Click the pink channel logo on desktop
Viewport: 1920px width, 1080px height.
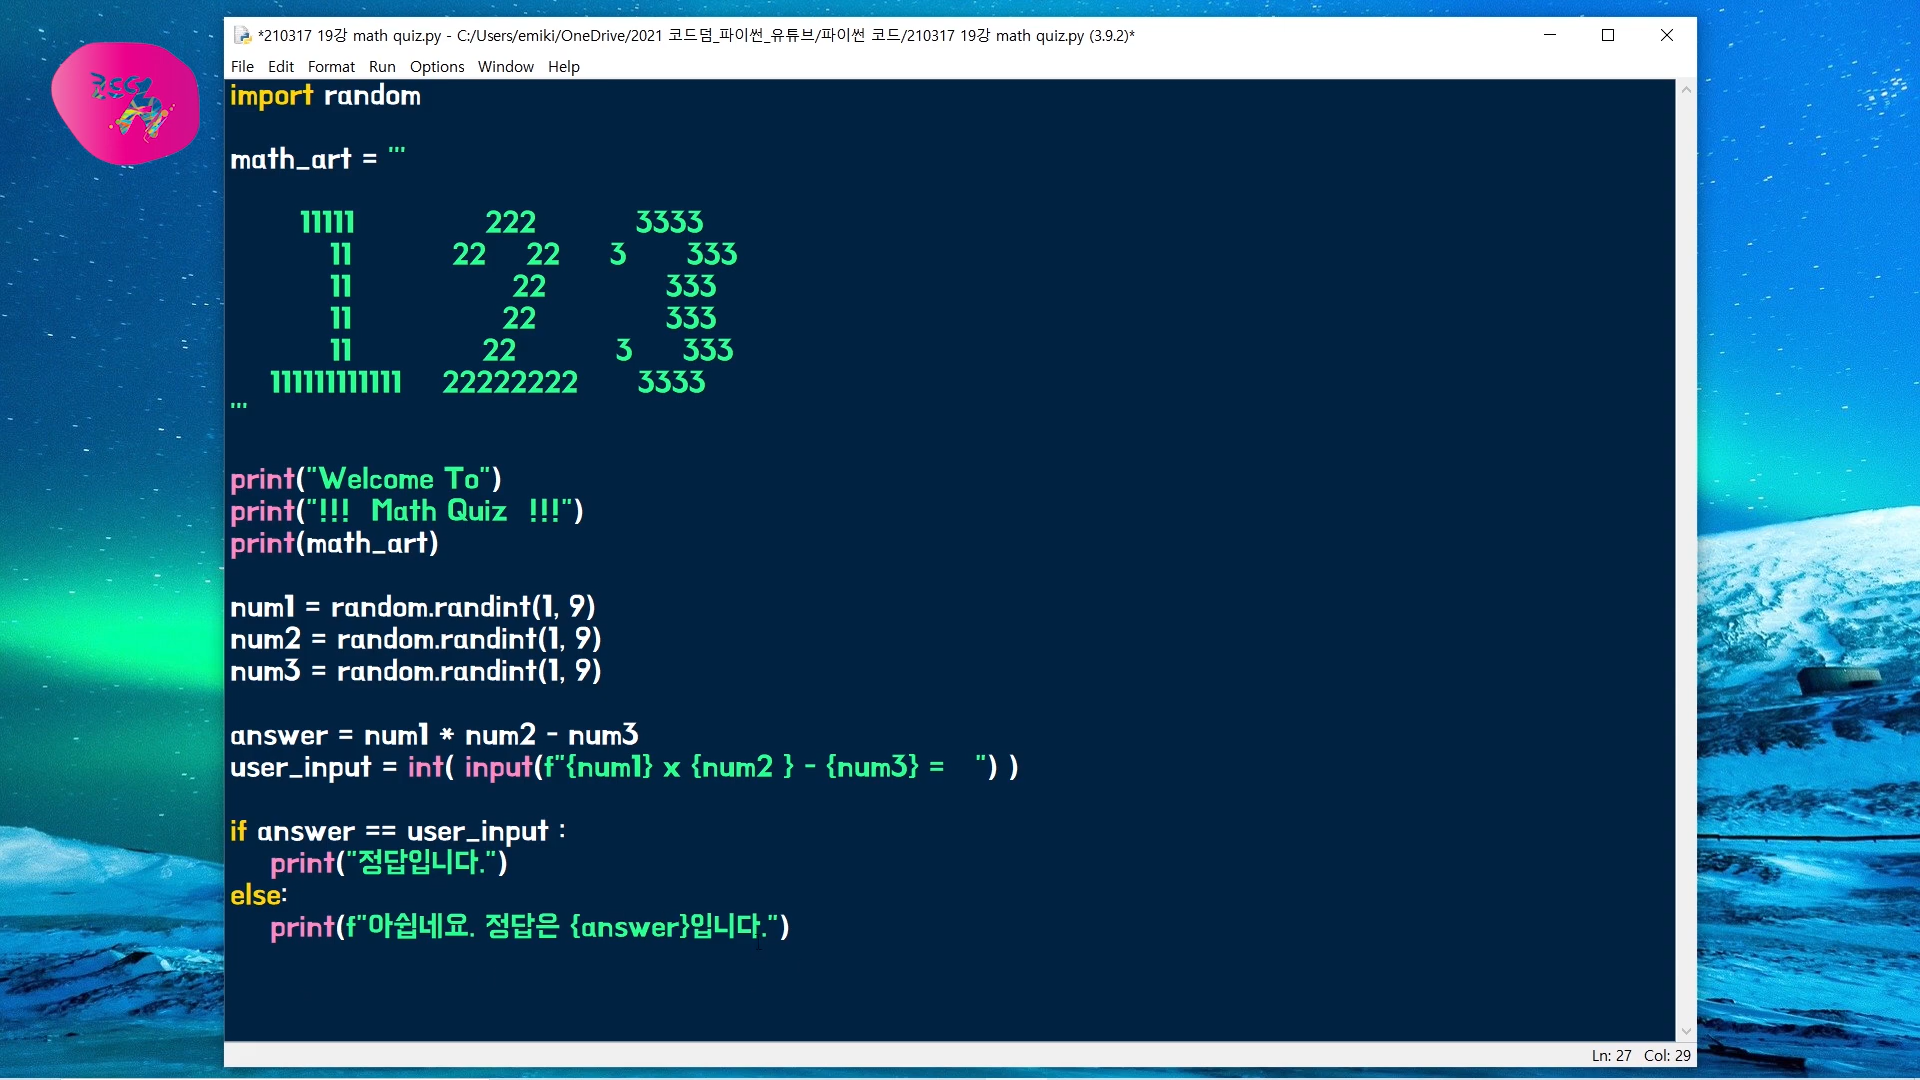pos(125,103)
